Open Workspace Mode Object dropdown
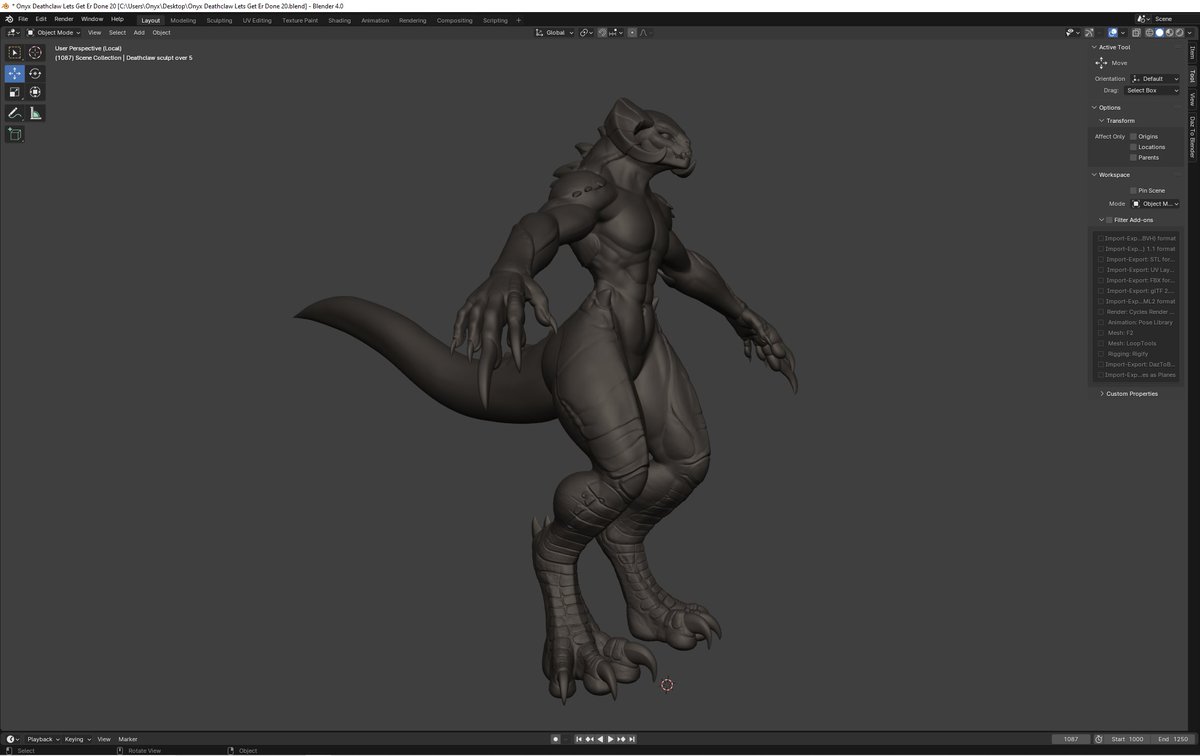1200x756 pixels. tap(1155, 203)
